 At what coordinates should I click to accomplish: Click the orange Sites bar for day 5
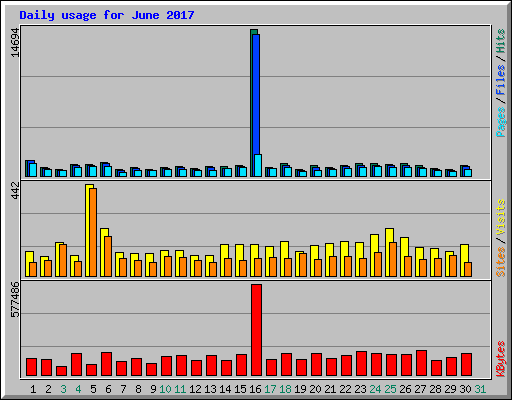(x=93, y=232)
